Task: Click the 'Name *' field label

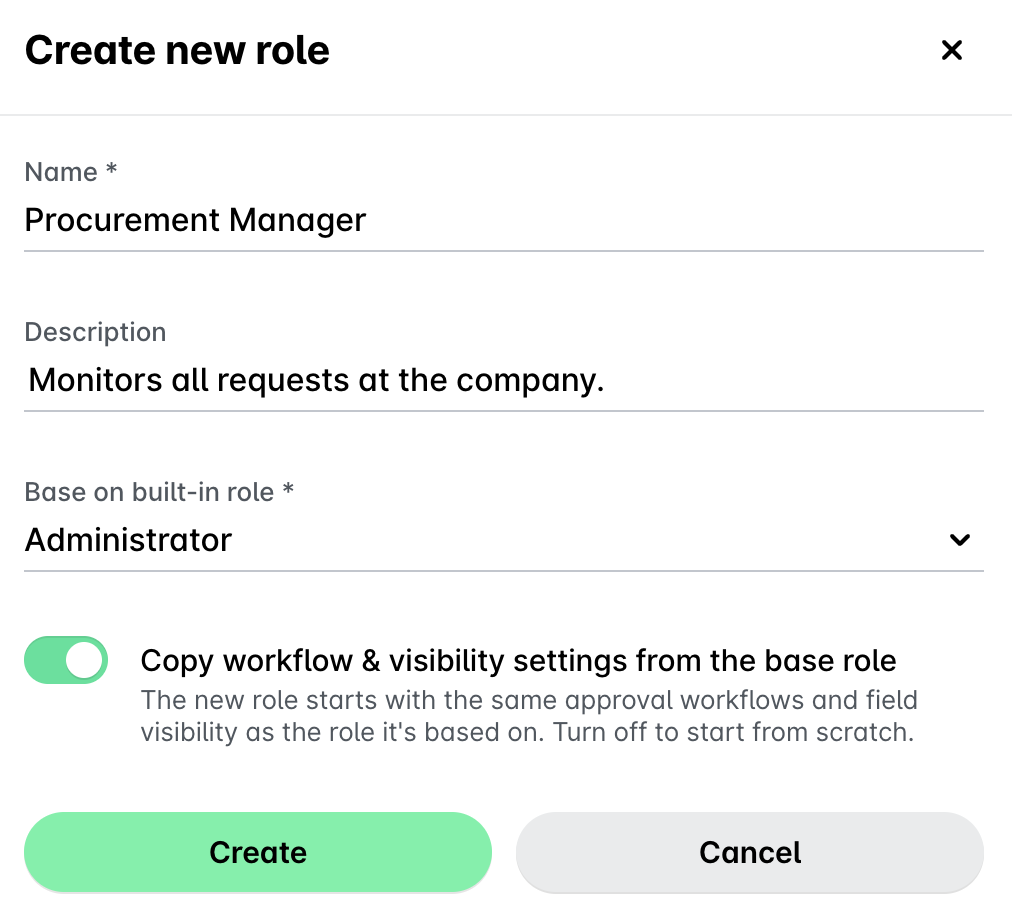Action: click(x=71, y=172)
